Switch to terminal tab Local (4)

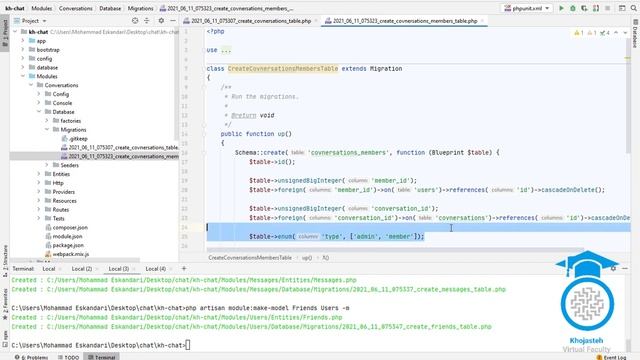156,269
